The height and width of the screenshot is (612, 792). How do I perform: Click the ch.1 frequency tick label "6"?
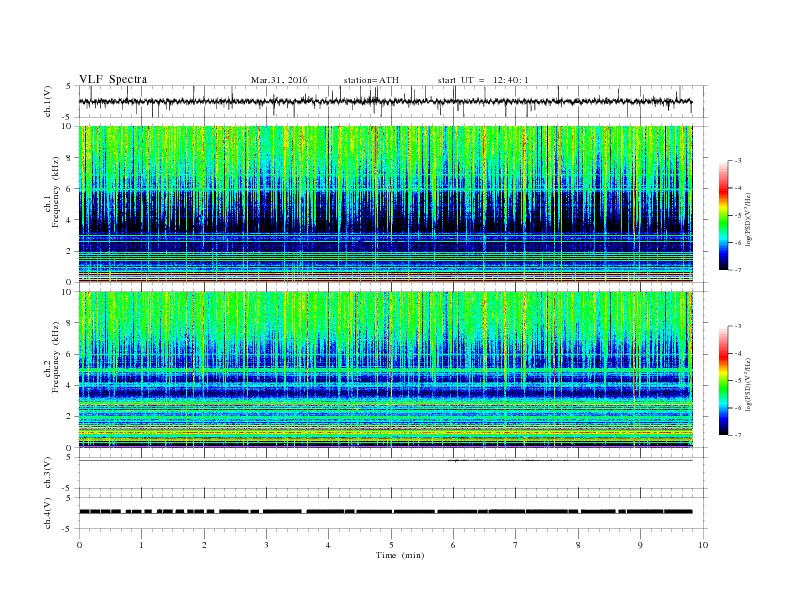pos(69,189)
